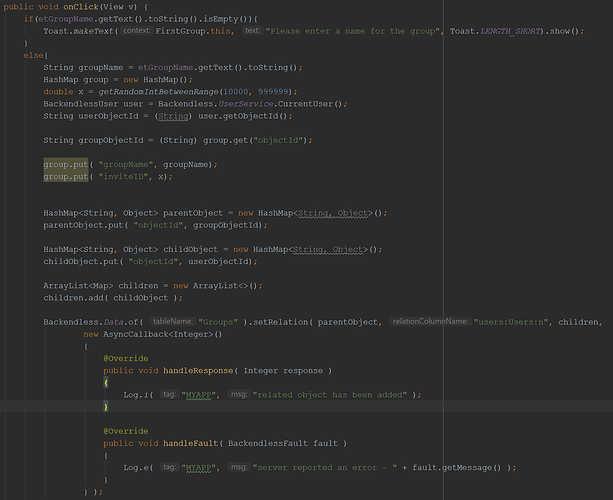Click the relationColumnName: parameter hint
This screenshot has height=500, width=613.
click(430, 321)
